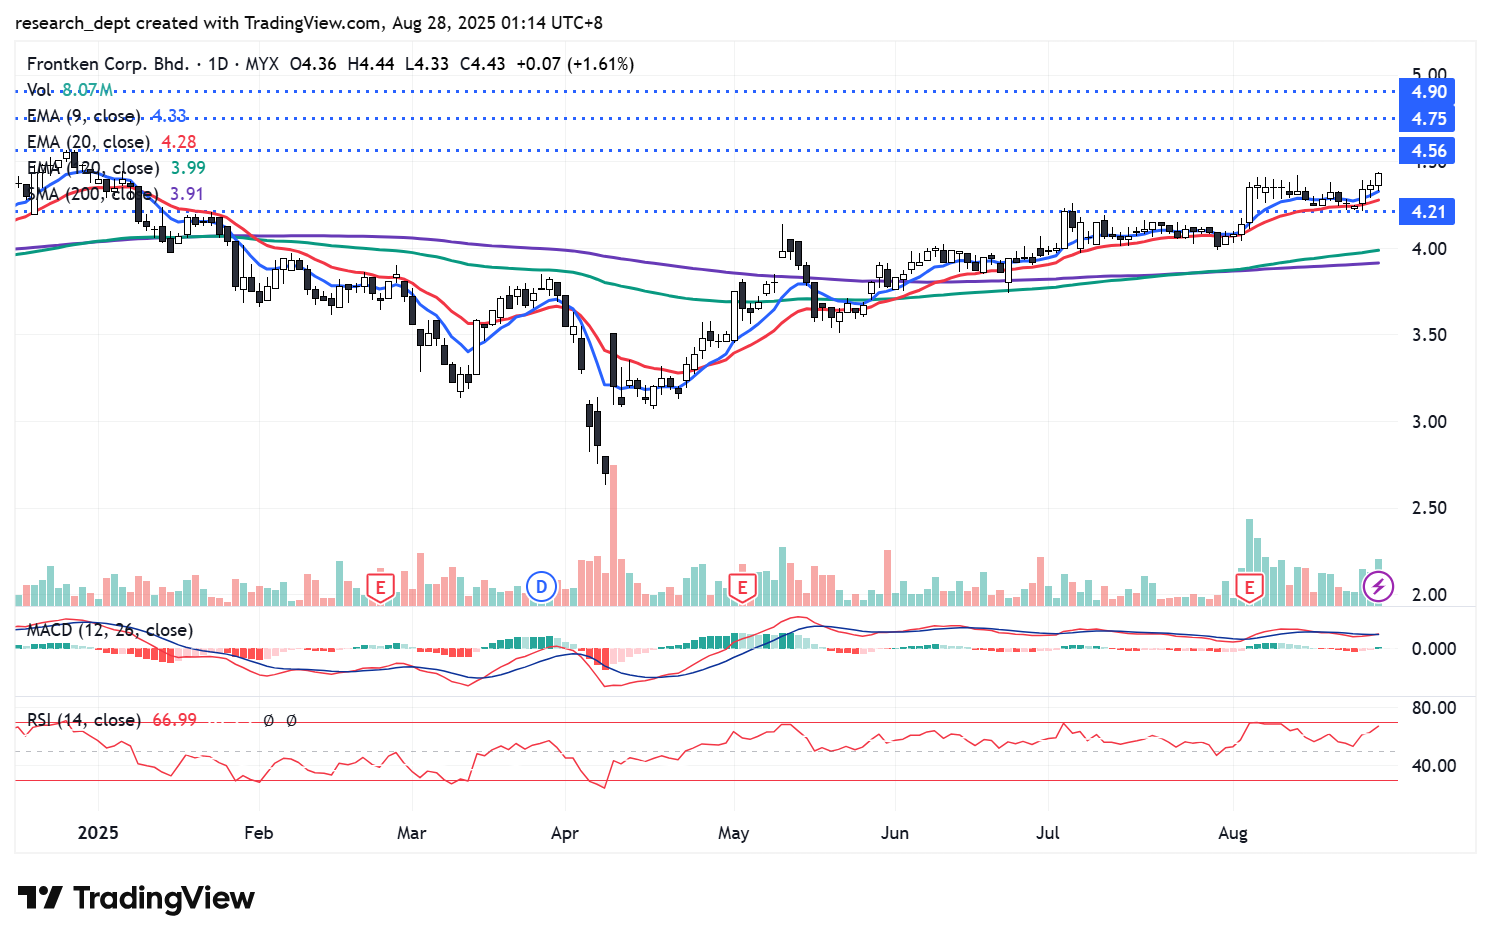
Task: Click the 1D interval in the legend
Action: 217,64
